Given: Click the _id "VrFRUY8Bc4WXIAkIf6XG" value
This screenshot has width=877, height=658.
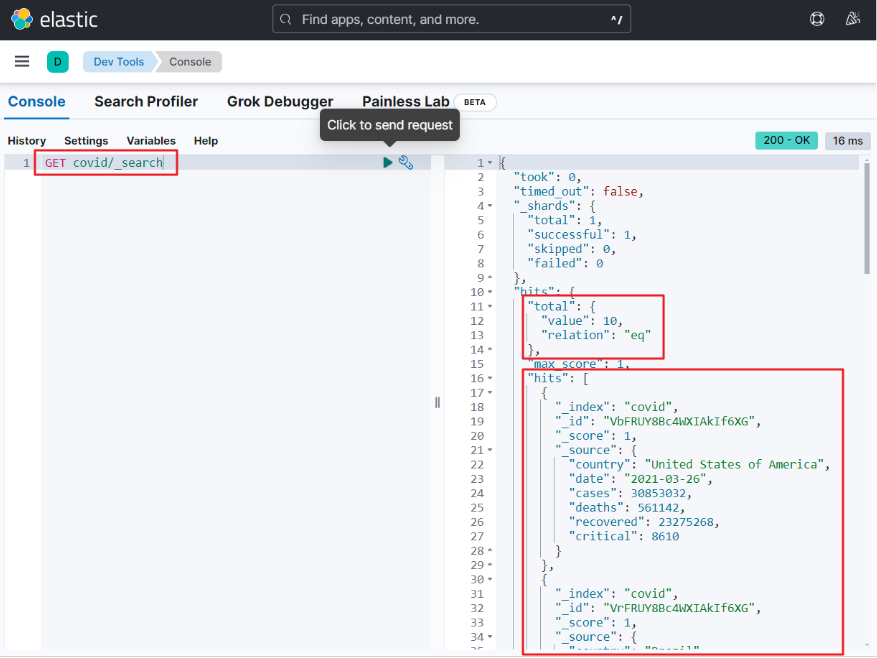Looking at the screenshot, I should coord(679,608).
